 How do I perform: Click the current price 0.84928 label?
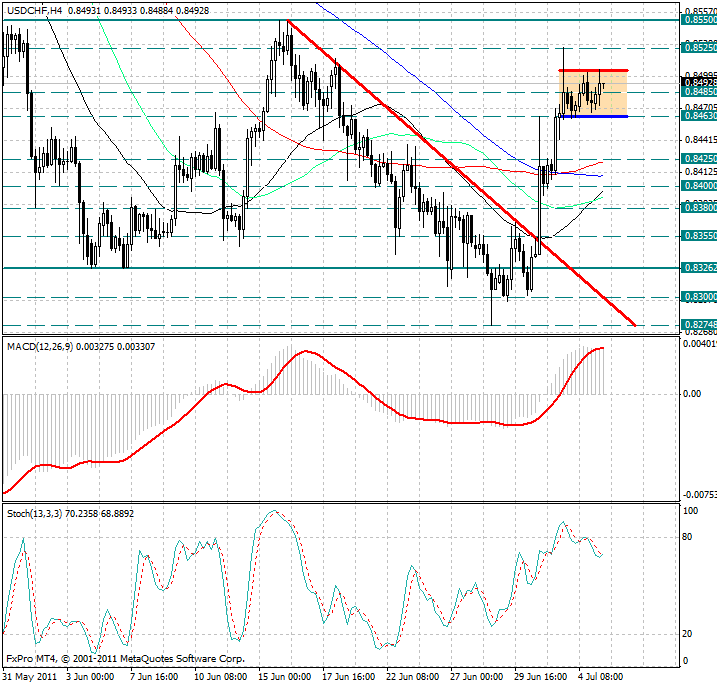pyautogui.click(x=699, y=83)
